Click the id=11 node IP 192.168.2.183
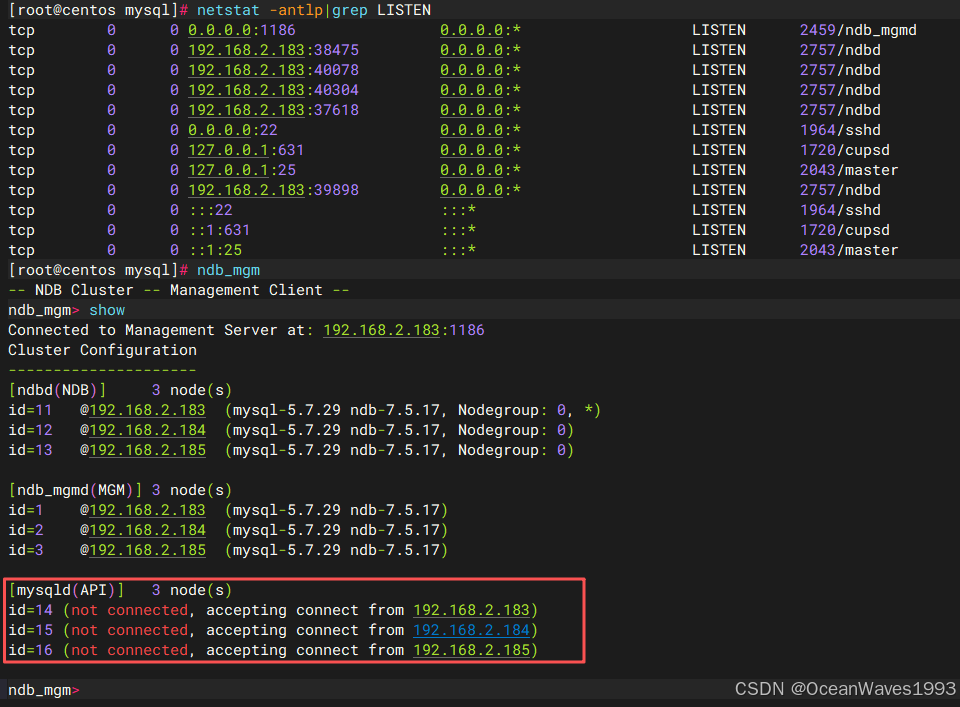Viewport: 960px width, 707px height. point(148,410)
